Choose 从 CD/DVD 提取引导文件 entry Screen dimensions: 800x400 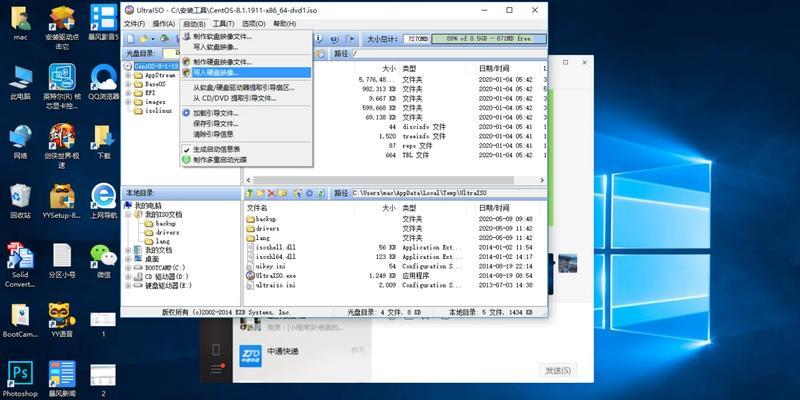coord(246,98)
